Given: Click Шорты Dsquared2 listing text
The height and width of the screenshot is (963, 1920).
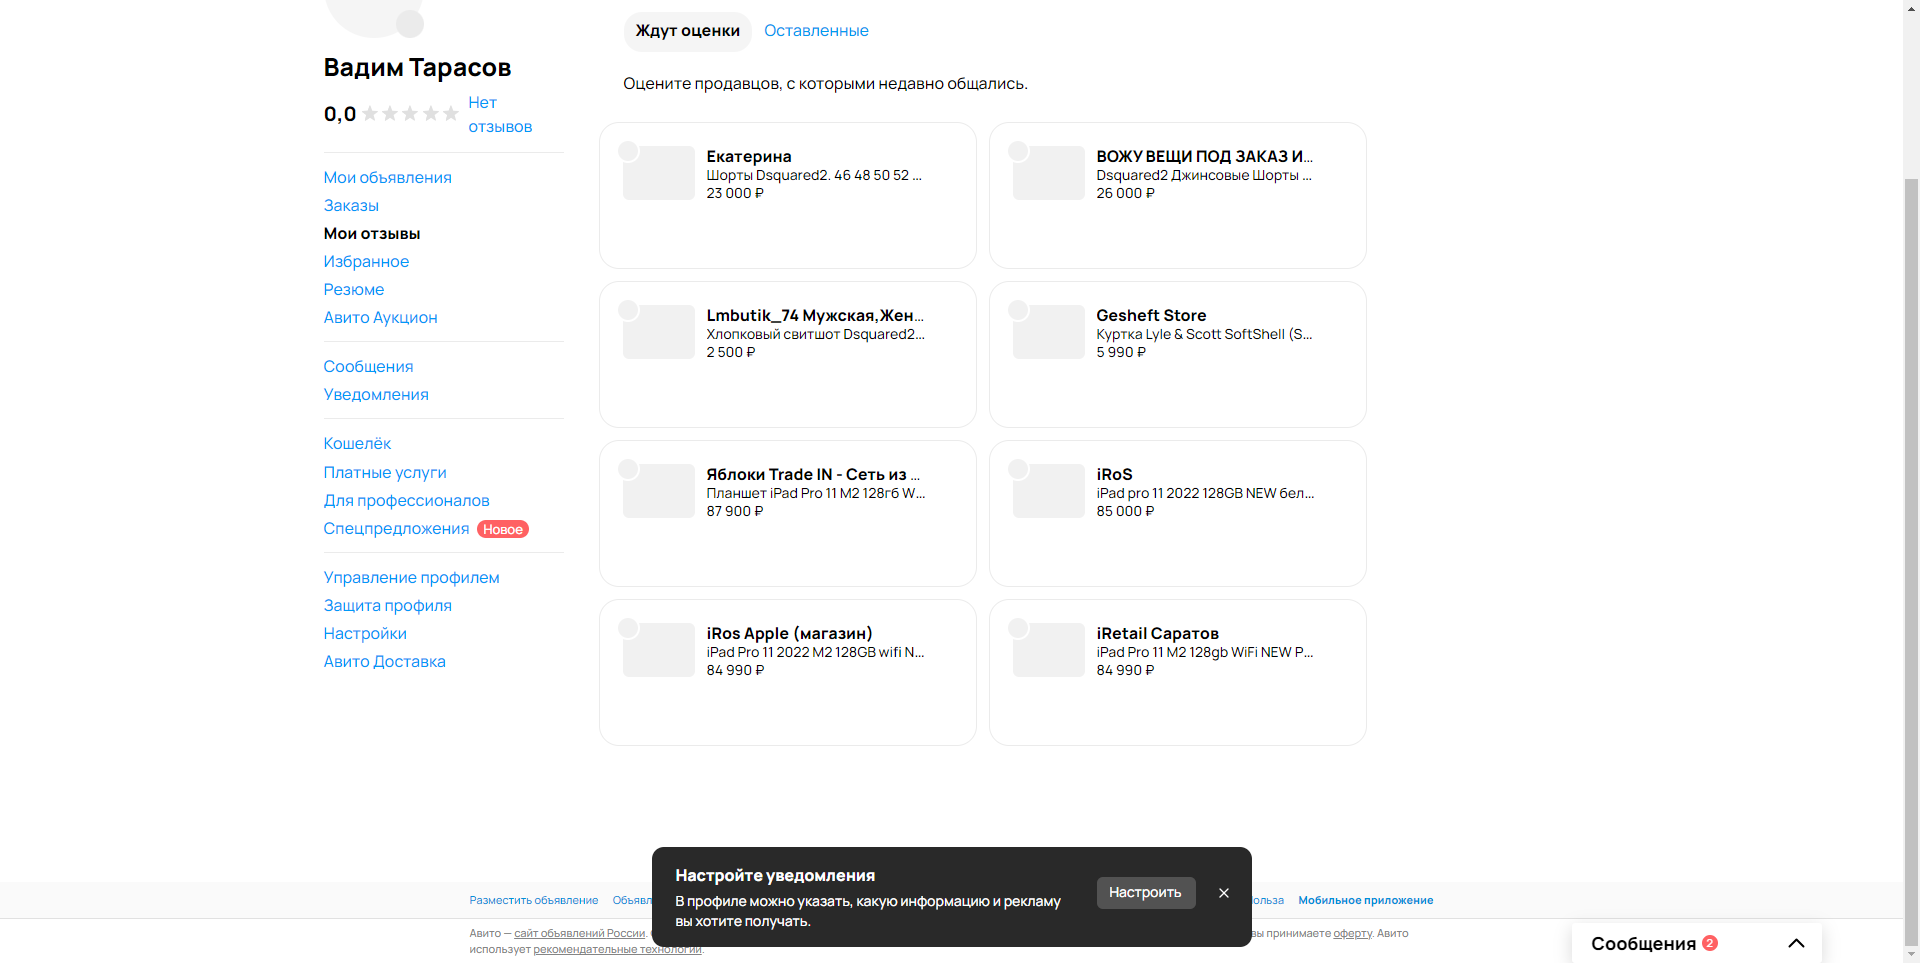Looking at the screenshot, I should pyautogui.click(x=814, y=175).
